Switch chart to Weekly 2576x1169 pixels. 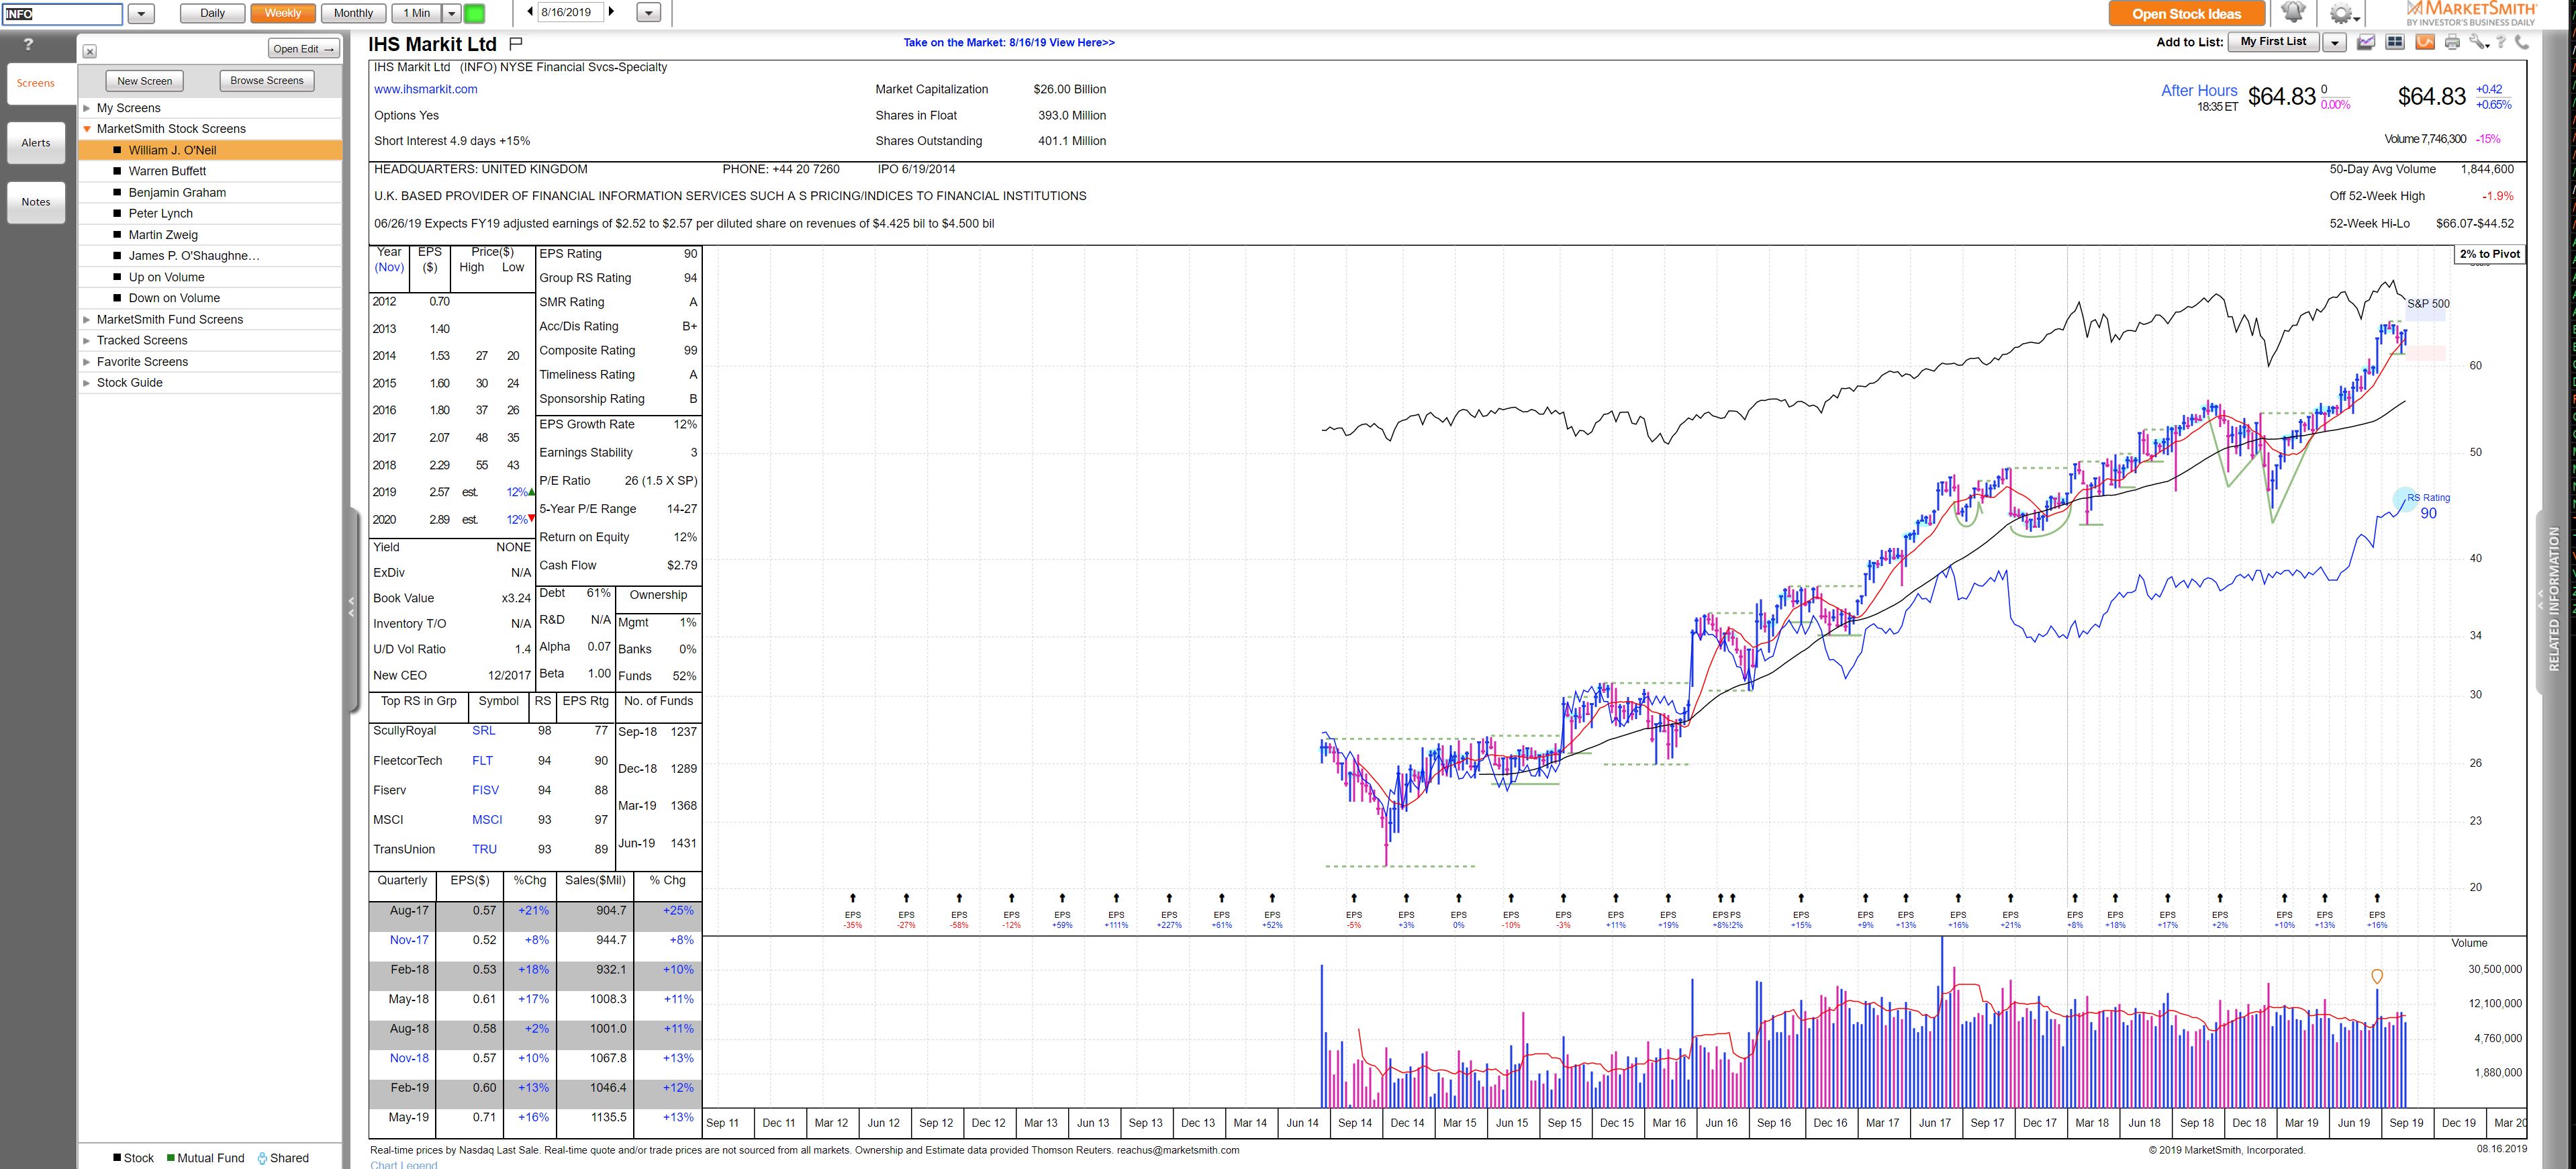(x=283, y=13)
